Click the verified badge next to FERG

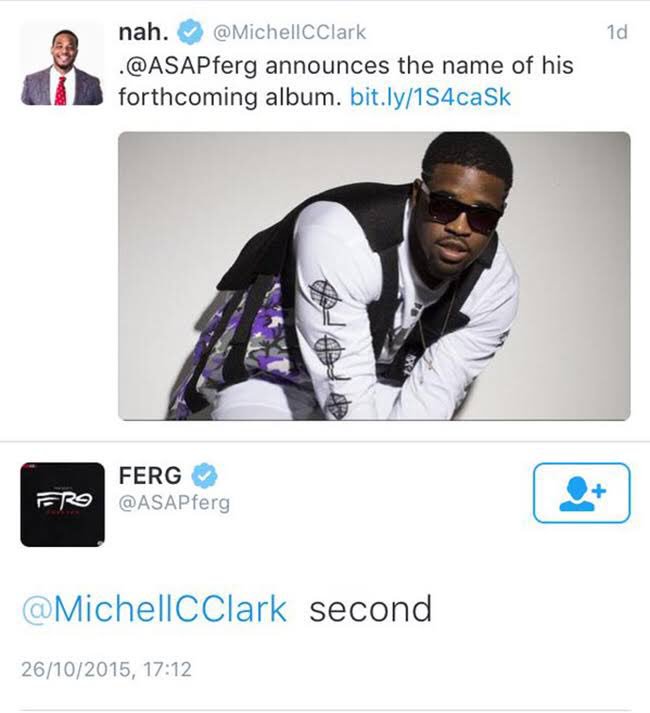[x=204, y=476]
